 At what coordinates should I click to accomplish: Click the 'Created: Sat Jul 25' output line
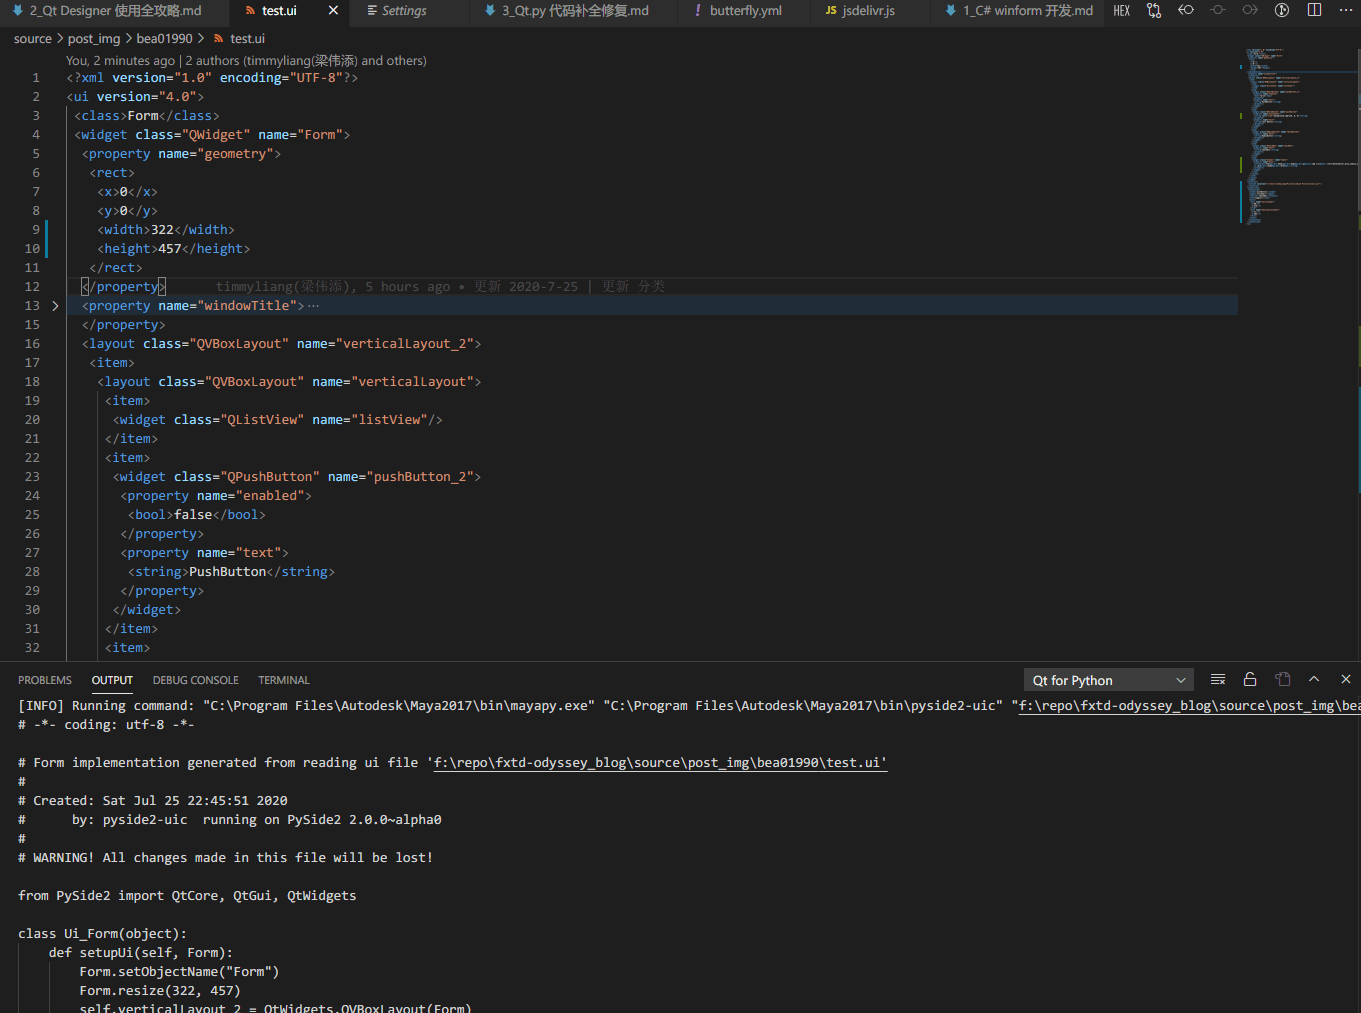[x=153, y=800]
